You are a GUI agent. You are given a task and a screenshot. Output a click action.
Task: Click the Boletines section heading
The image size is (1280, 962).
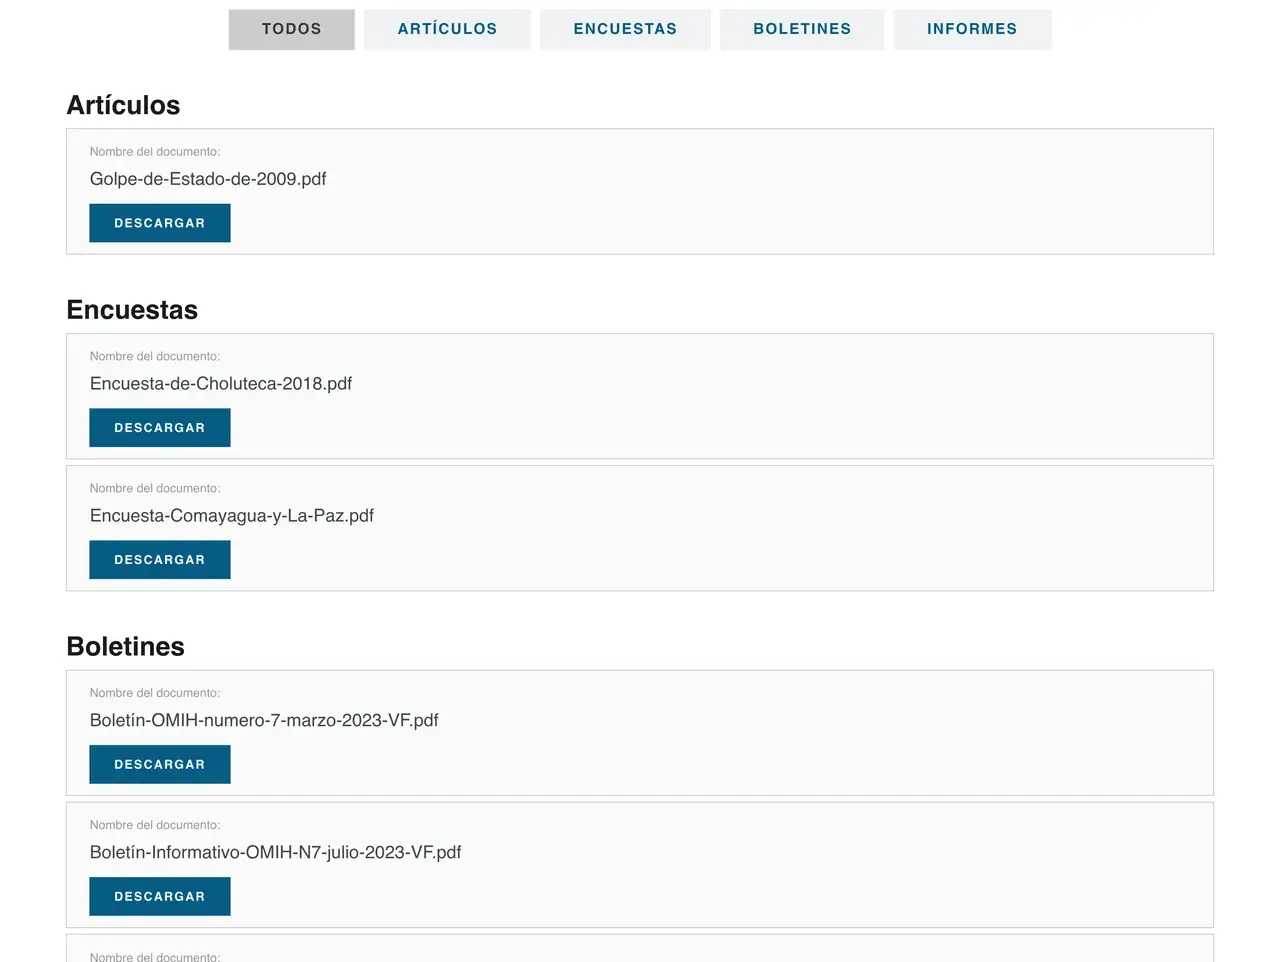pyautogui.click(x=125, y=647)
